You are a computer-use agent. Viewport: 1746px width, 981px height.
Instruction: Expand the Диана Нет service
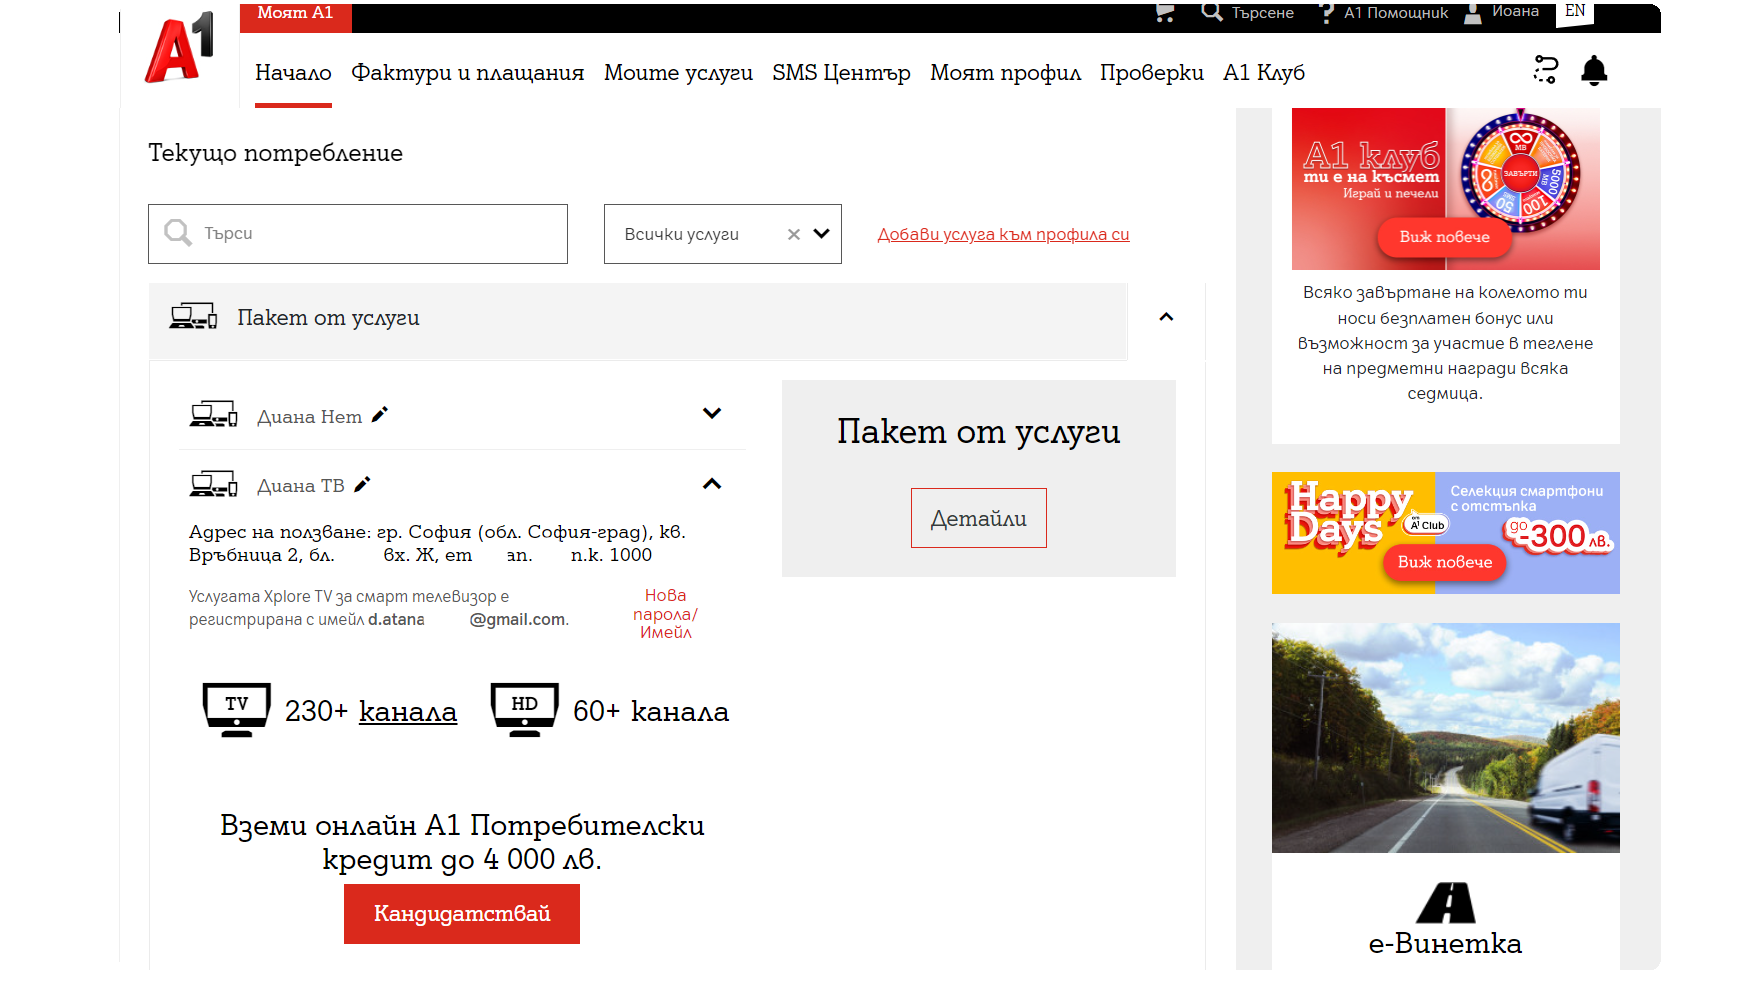point(712,413)
